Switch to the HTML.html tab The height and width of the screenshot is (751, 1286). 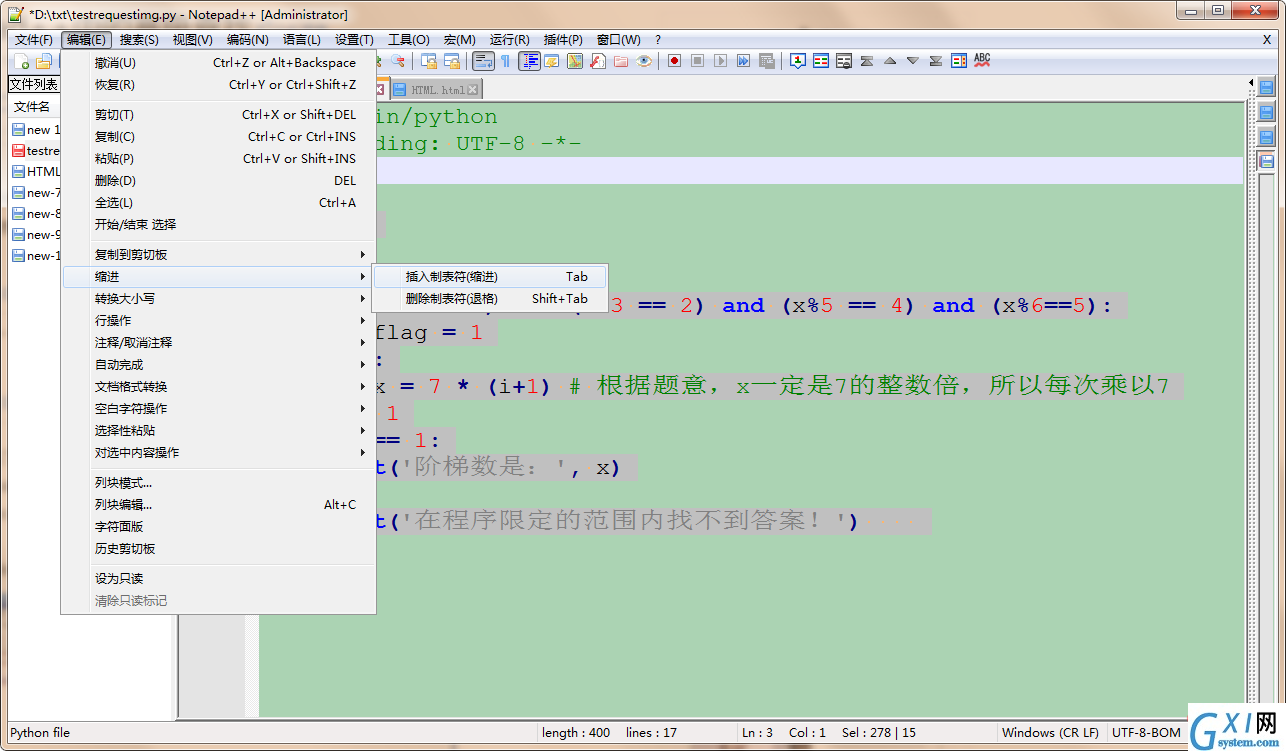point(436,89)
